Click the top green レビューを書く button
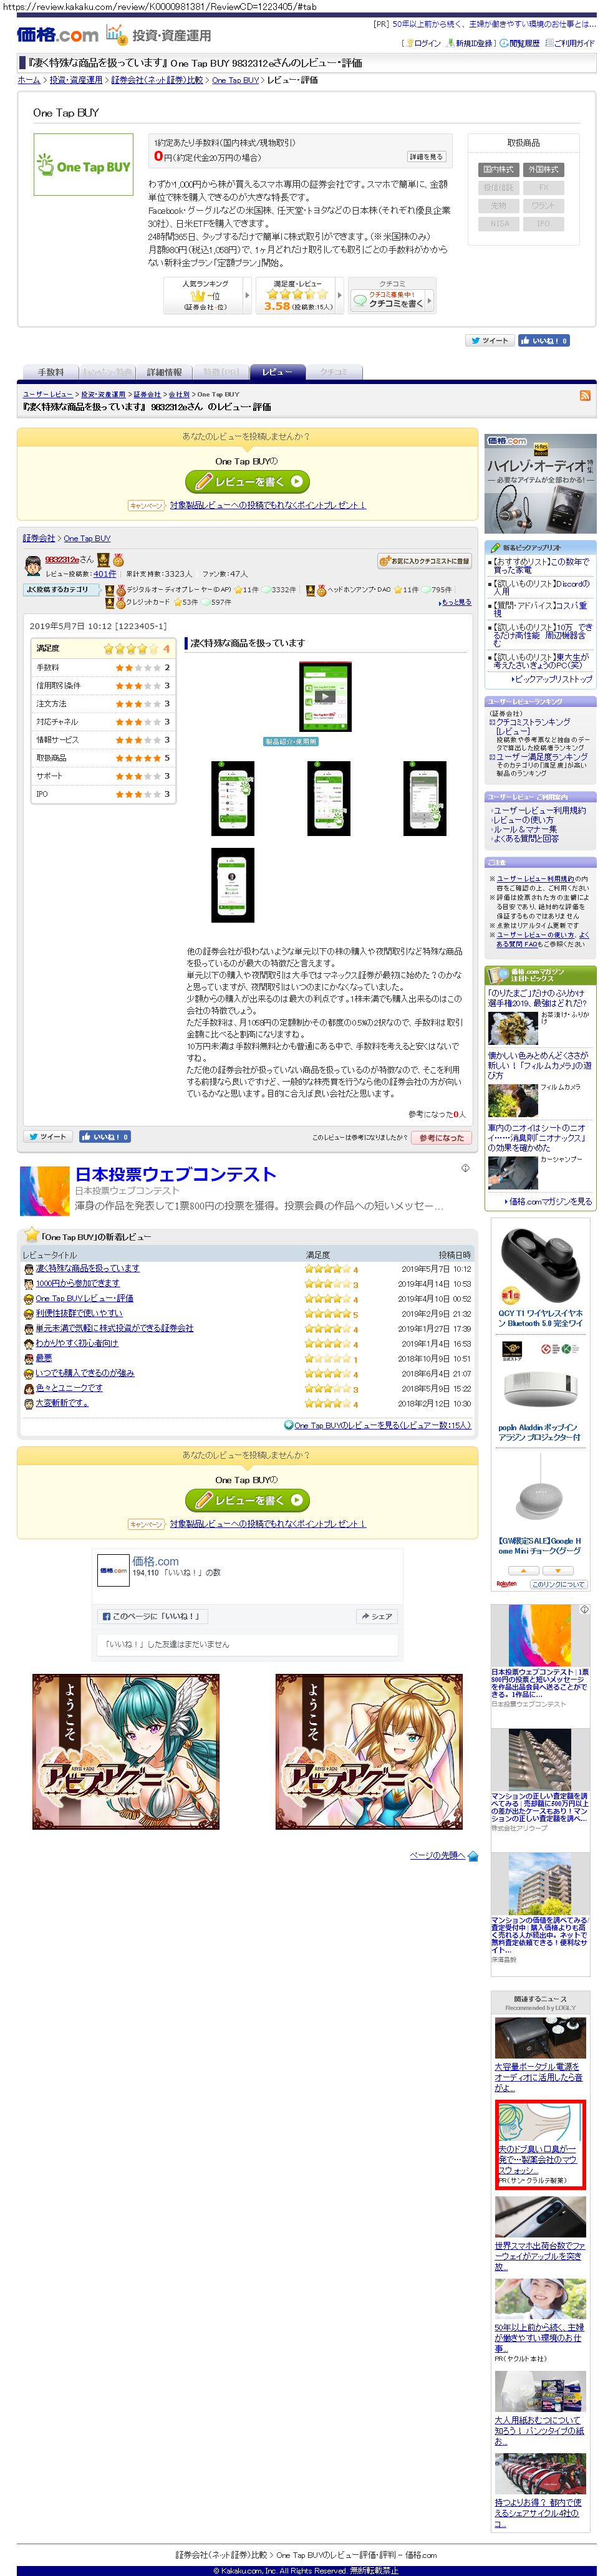Image resolution: width=613 pixels, height=2576 pixels. tap(247, 482)
